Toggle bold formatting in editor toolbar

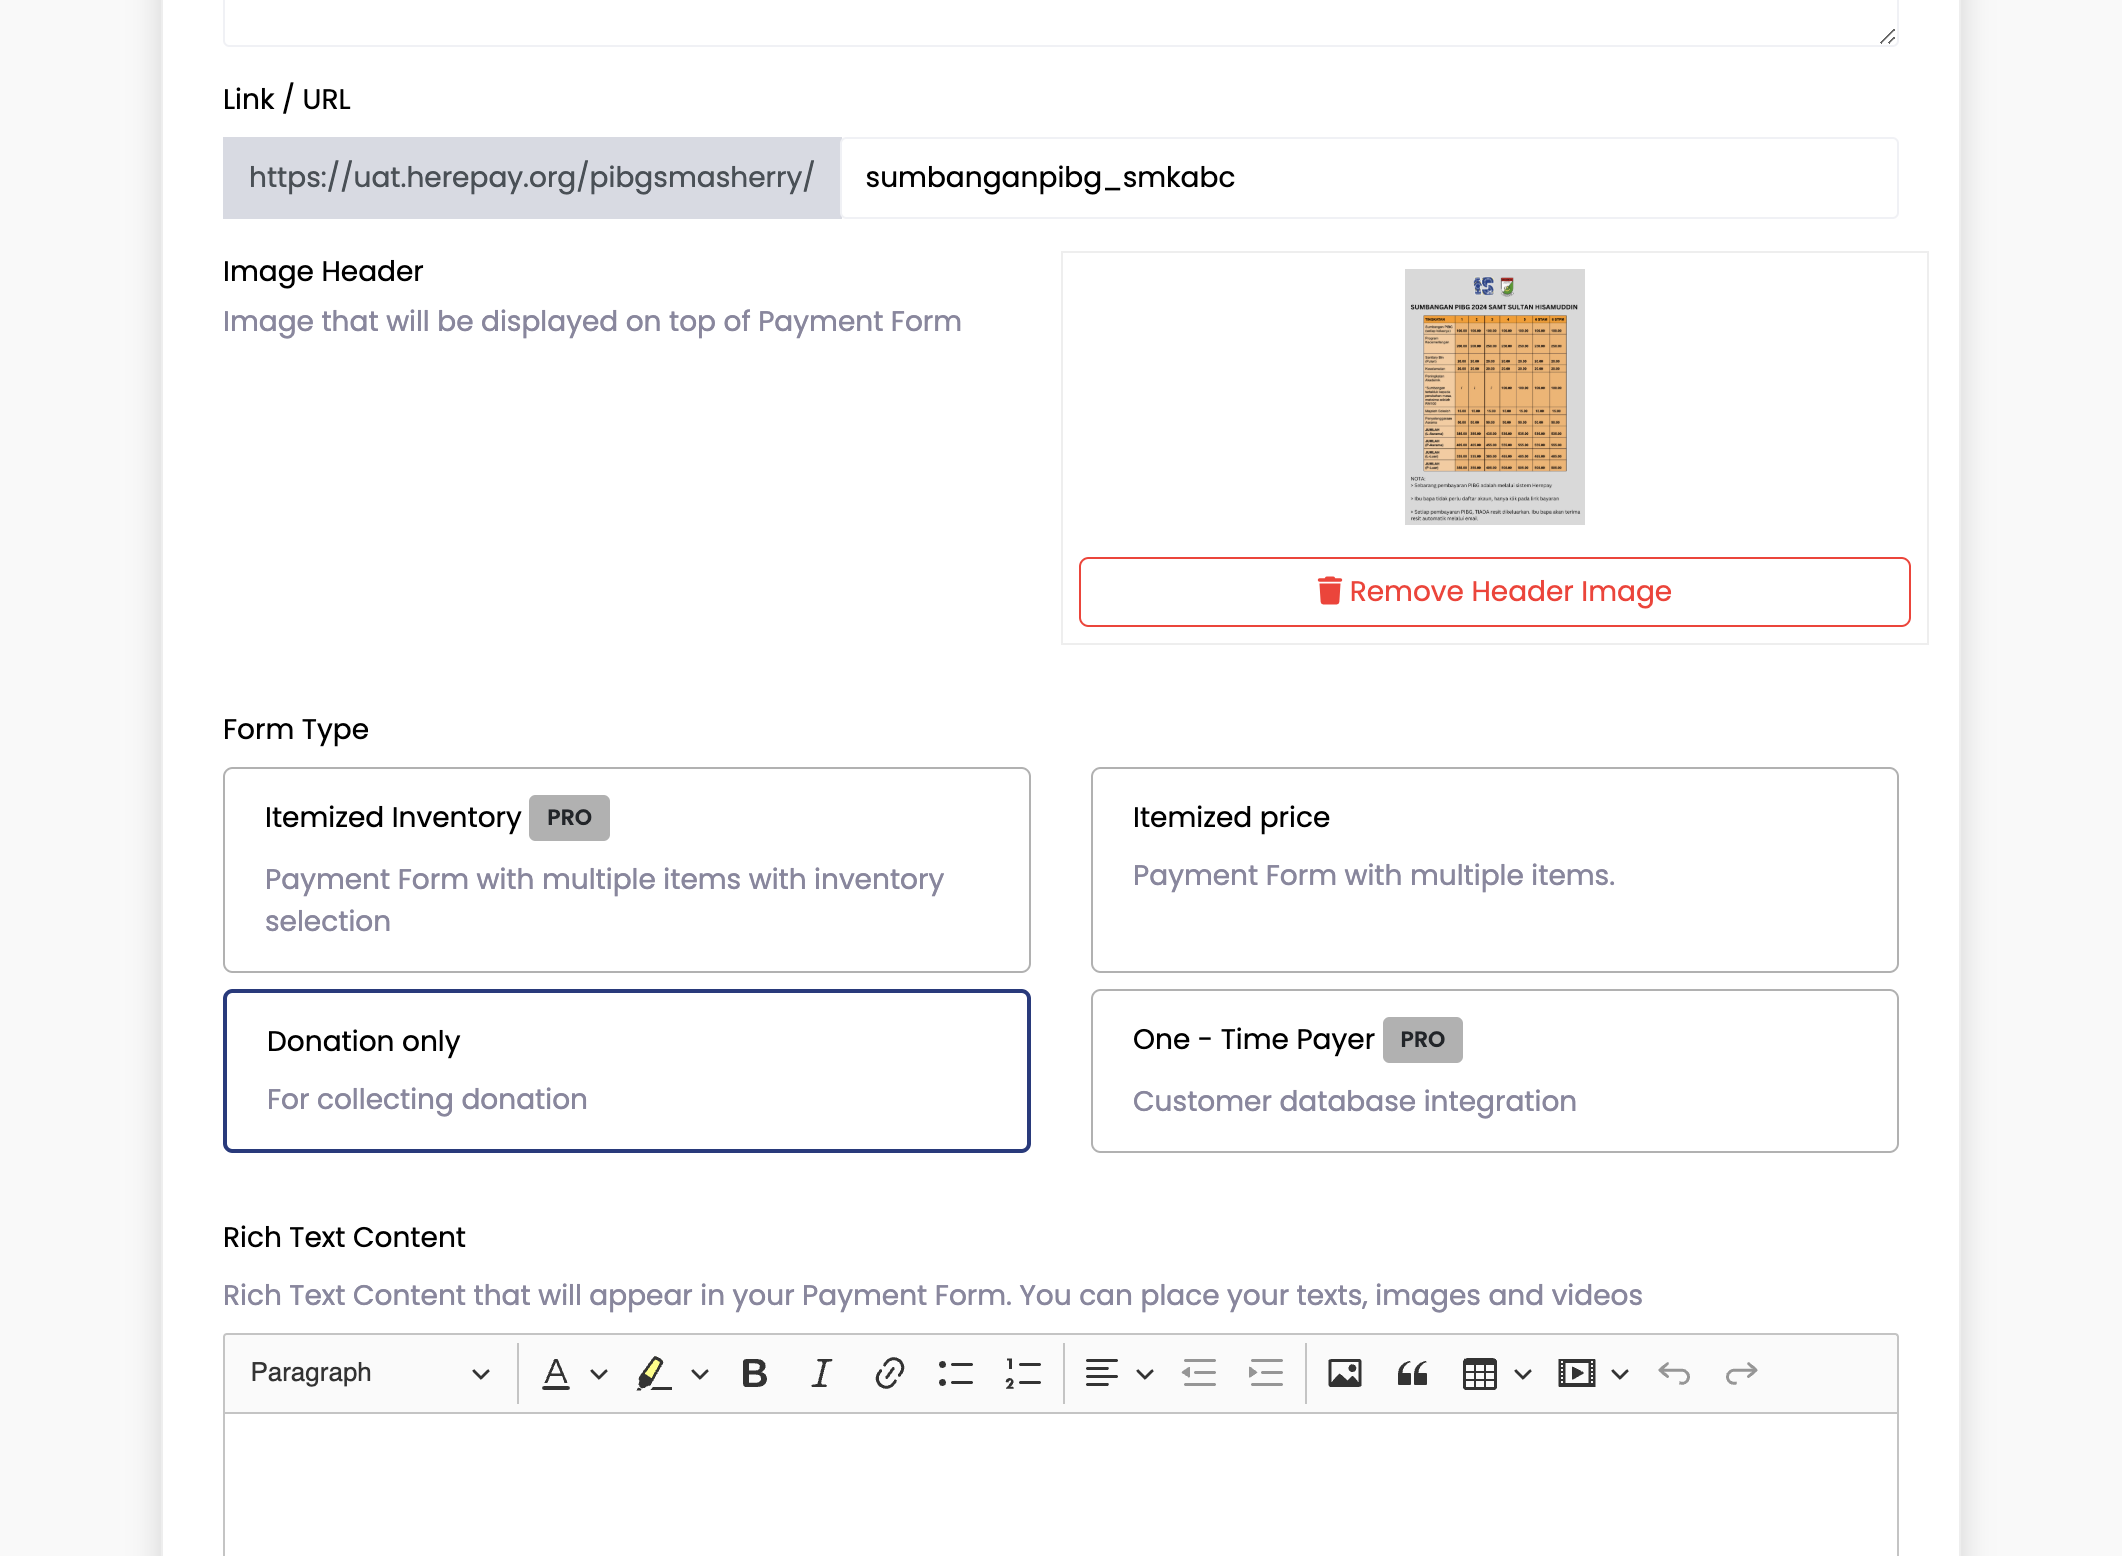point(755,1373)
